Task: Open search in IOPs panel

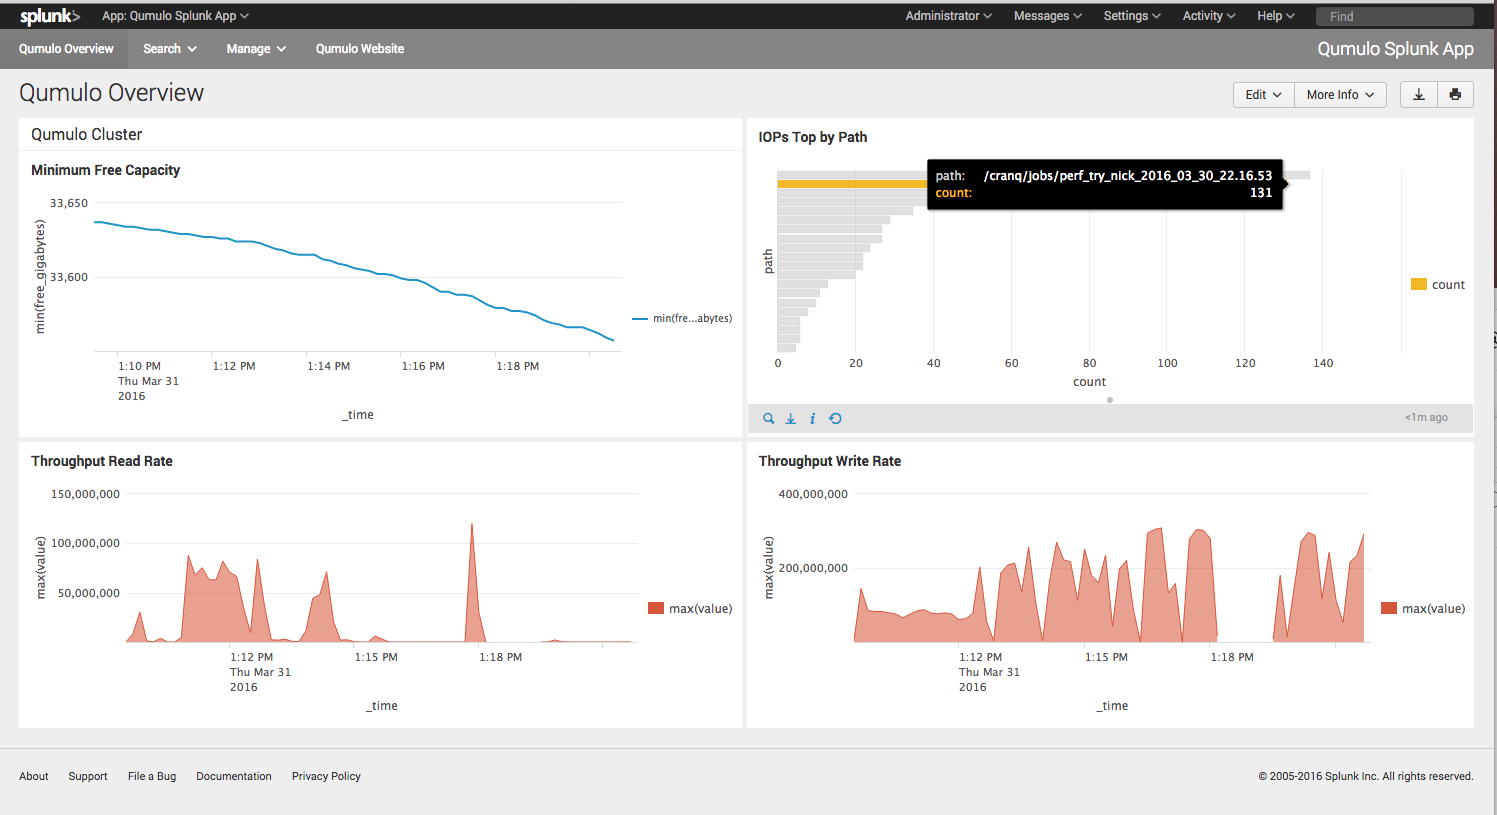Action: tap(769, 418)
